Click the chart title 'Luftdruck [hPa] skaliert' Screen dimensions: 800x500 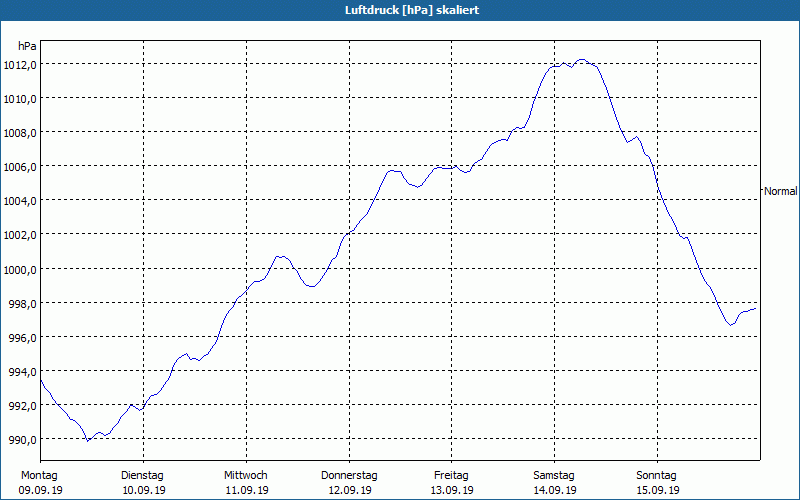tap(412, 10)
